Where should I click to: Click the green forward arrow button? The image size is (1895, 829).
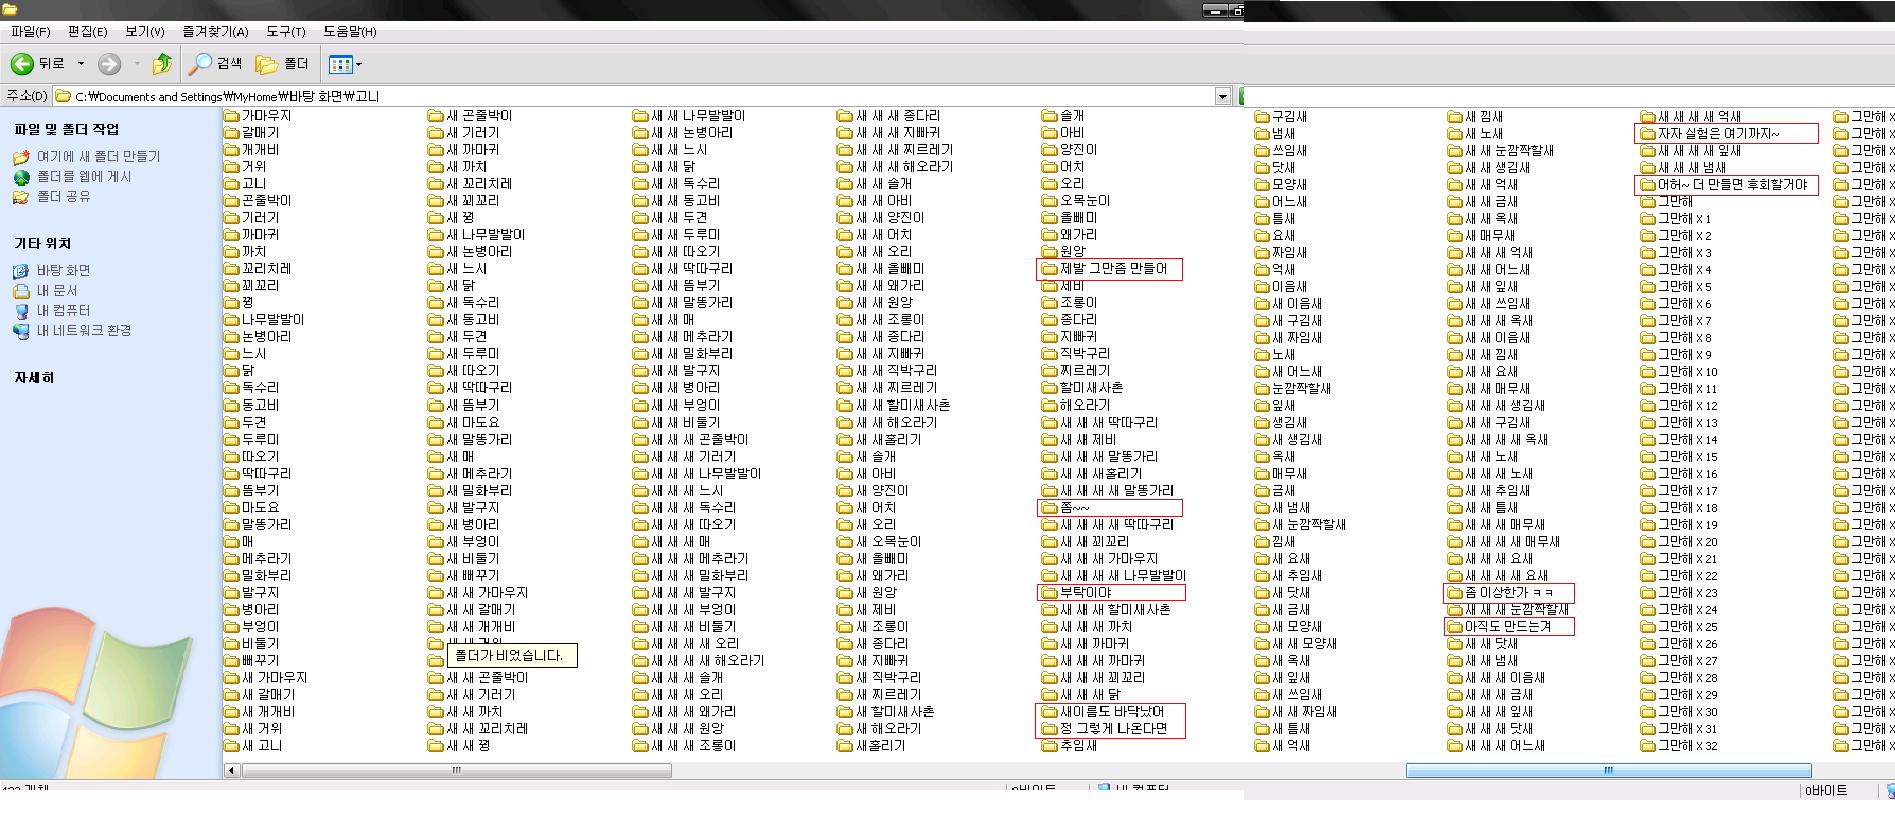coord(109,64)
